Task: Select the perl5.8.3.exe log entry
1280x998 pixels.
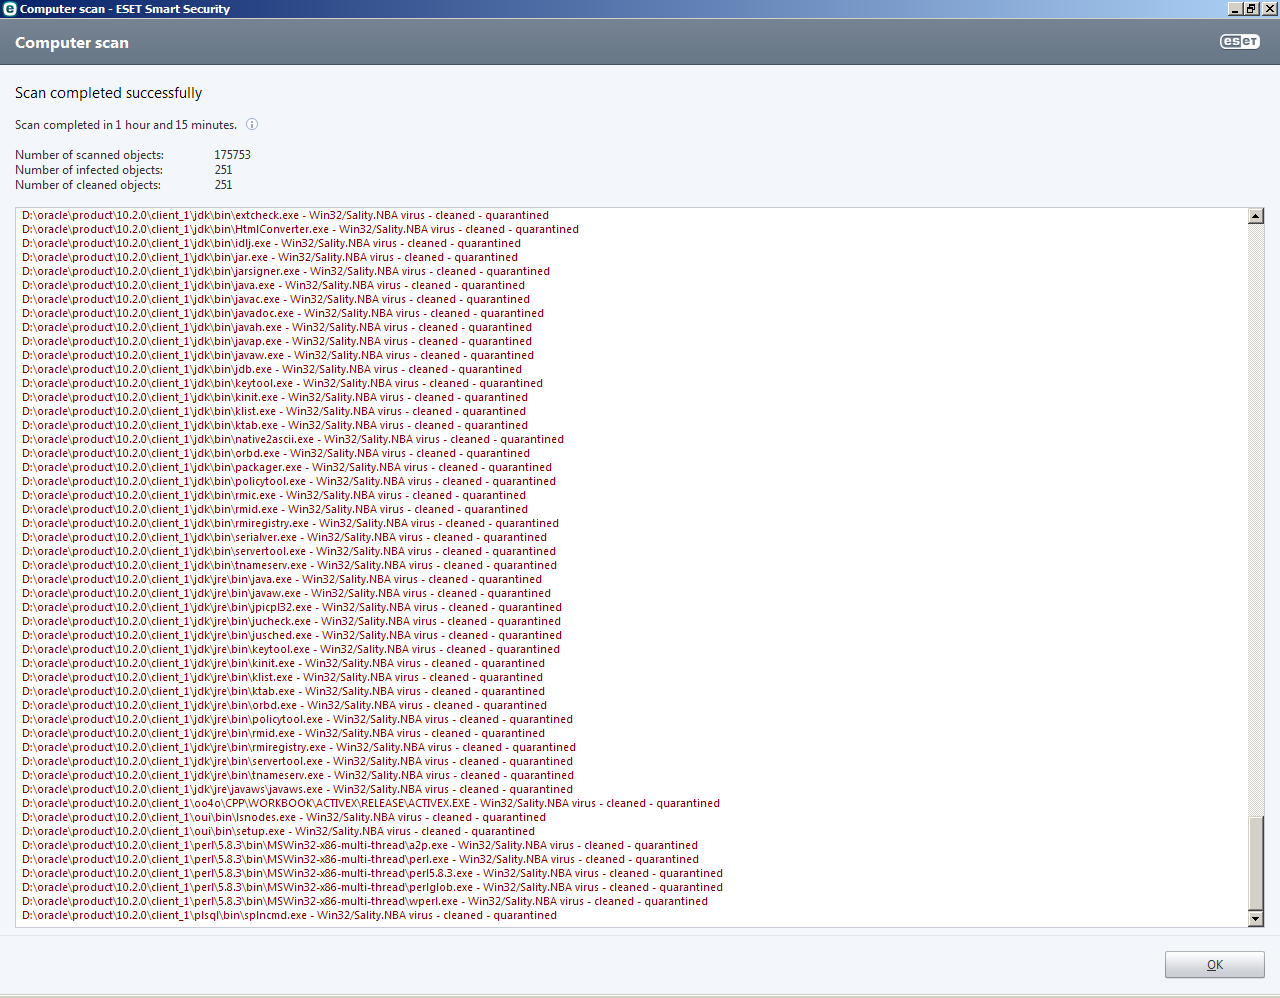Action: [x=372, y=873]
